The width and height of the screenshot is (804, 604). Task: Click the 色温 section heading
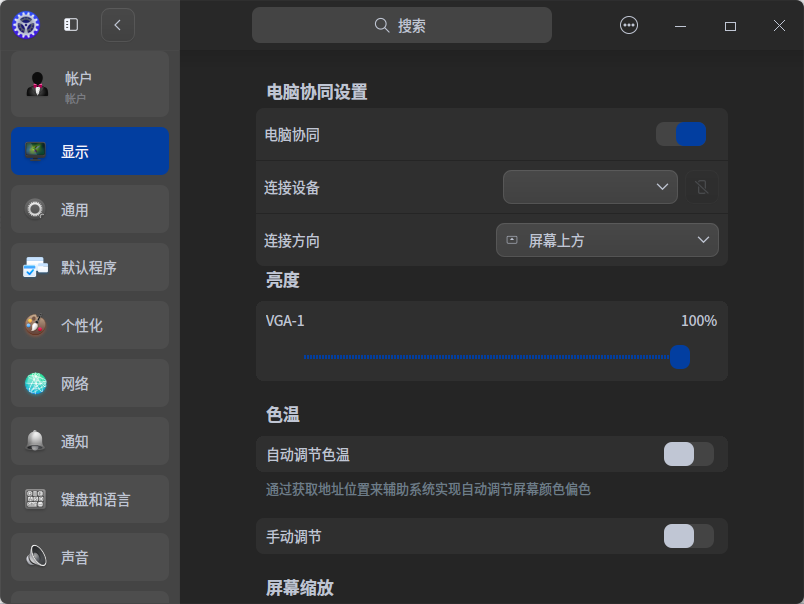[x=283, y=414]
